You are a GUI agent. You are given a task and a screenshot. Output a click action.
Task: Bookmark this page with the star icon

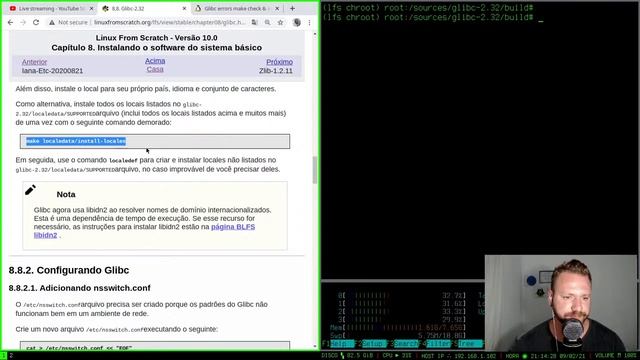point(280,22)
